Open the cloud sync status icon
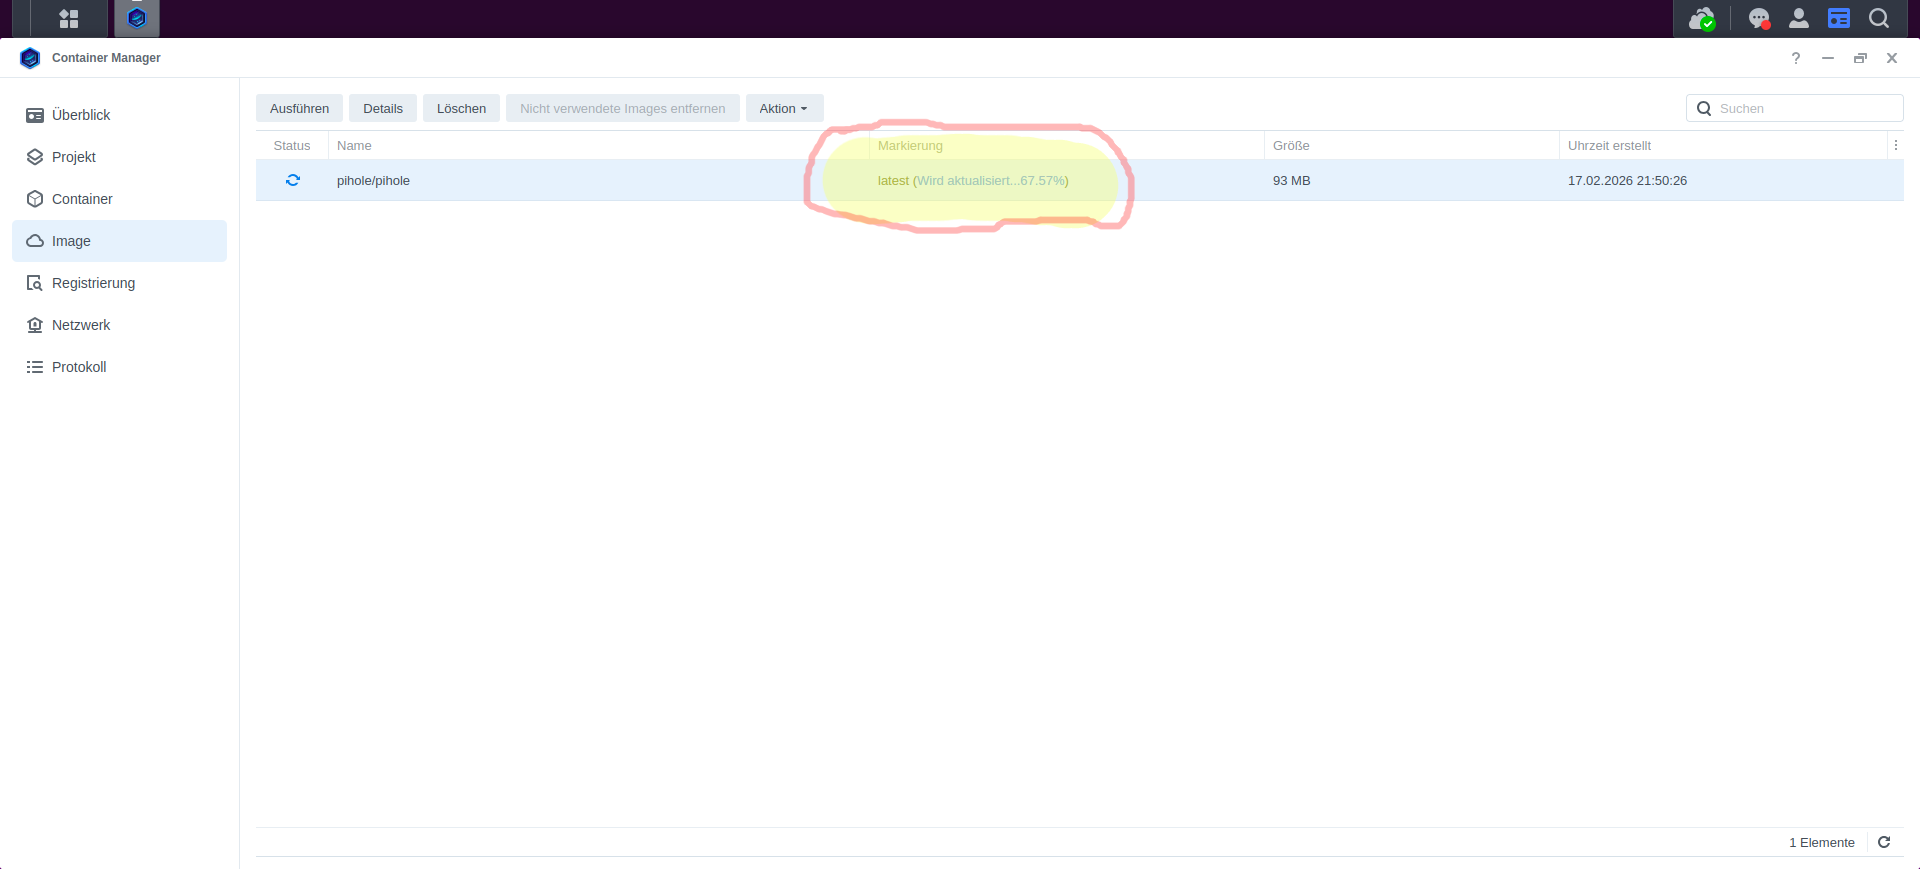The image size is (1920, 869). pyautogui.click(x=1701, y=19)
